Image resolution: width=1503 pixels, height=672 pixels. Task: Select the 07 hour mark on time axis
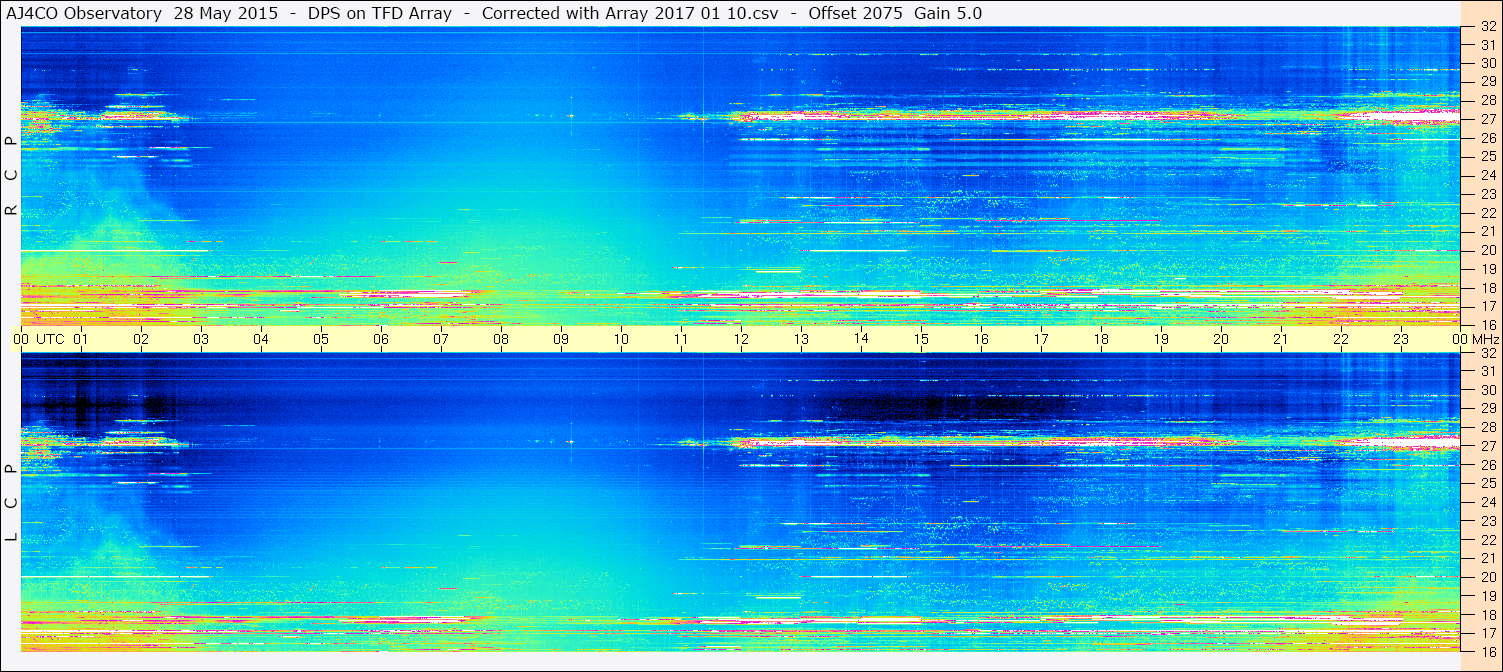(441, 340)
